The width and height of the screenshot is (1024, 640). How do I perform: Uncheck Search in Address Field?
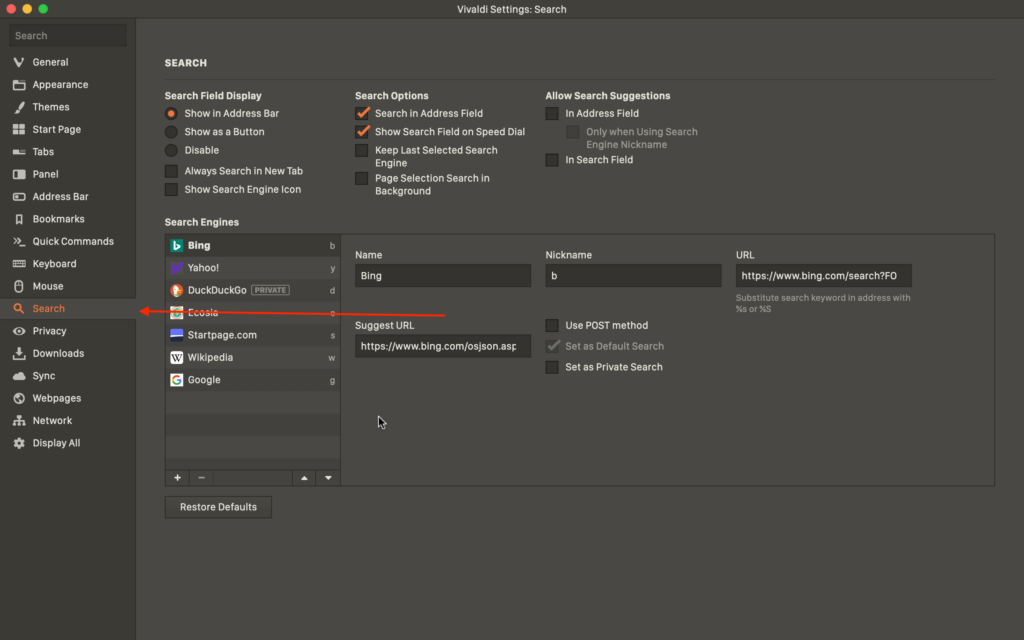362,114
